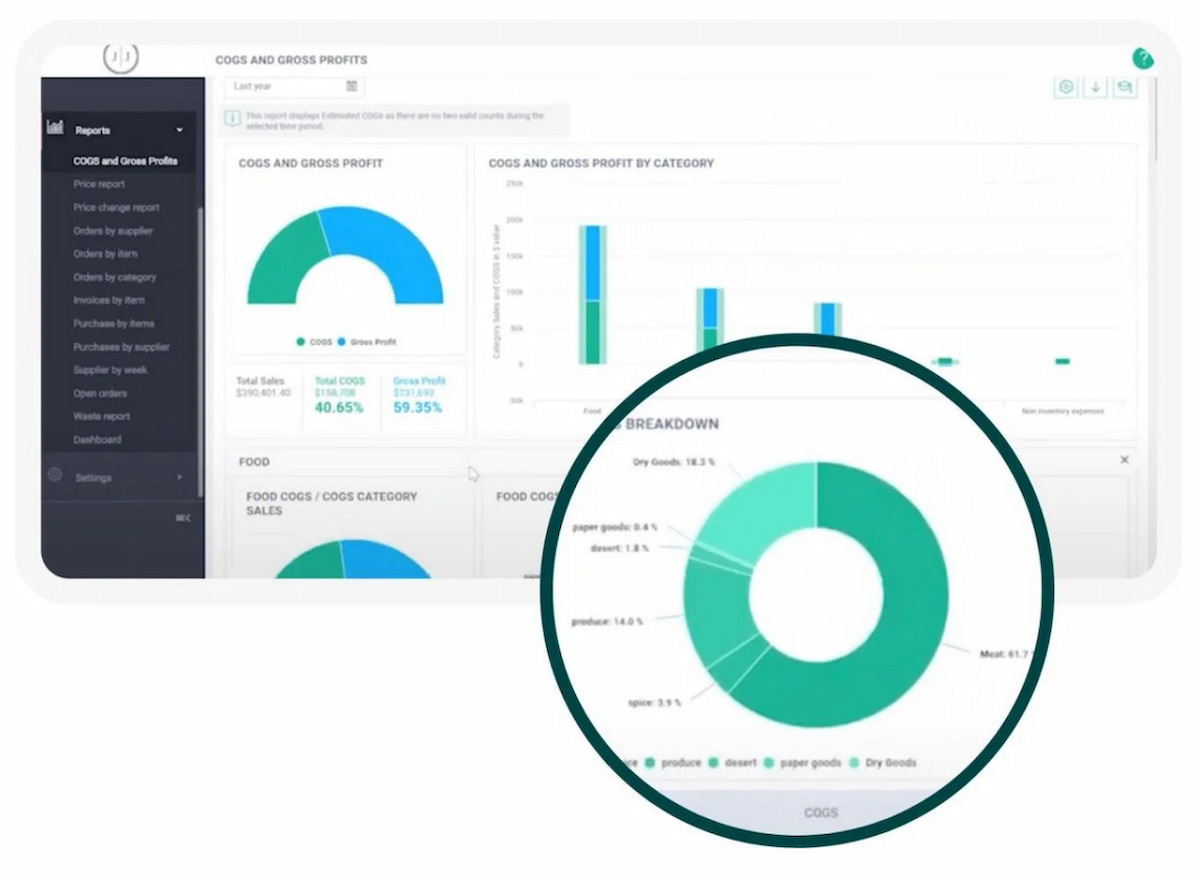
Task: Click the info icon on the Estimated COGs notice
Action: (x=231, y=116)
